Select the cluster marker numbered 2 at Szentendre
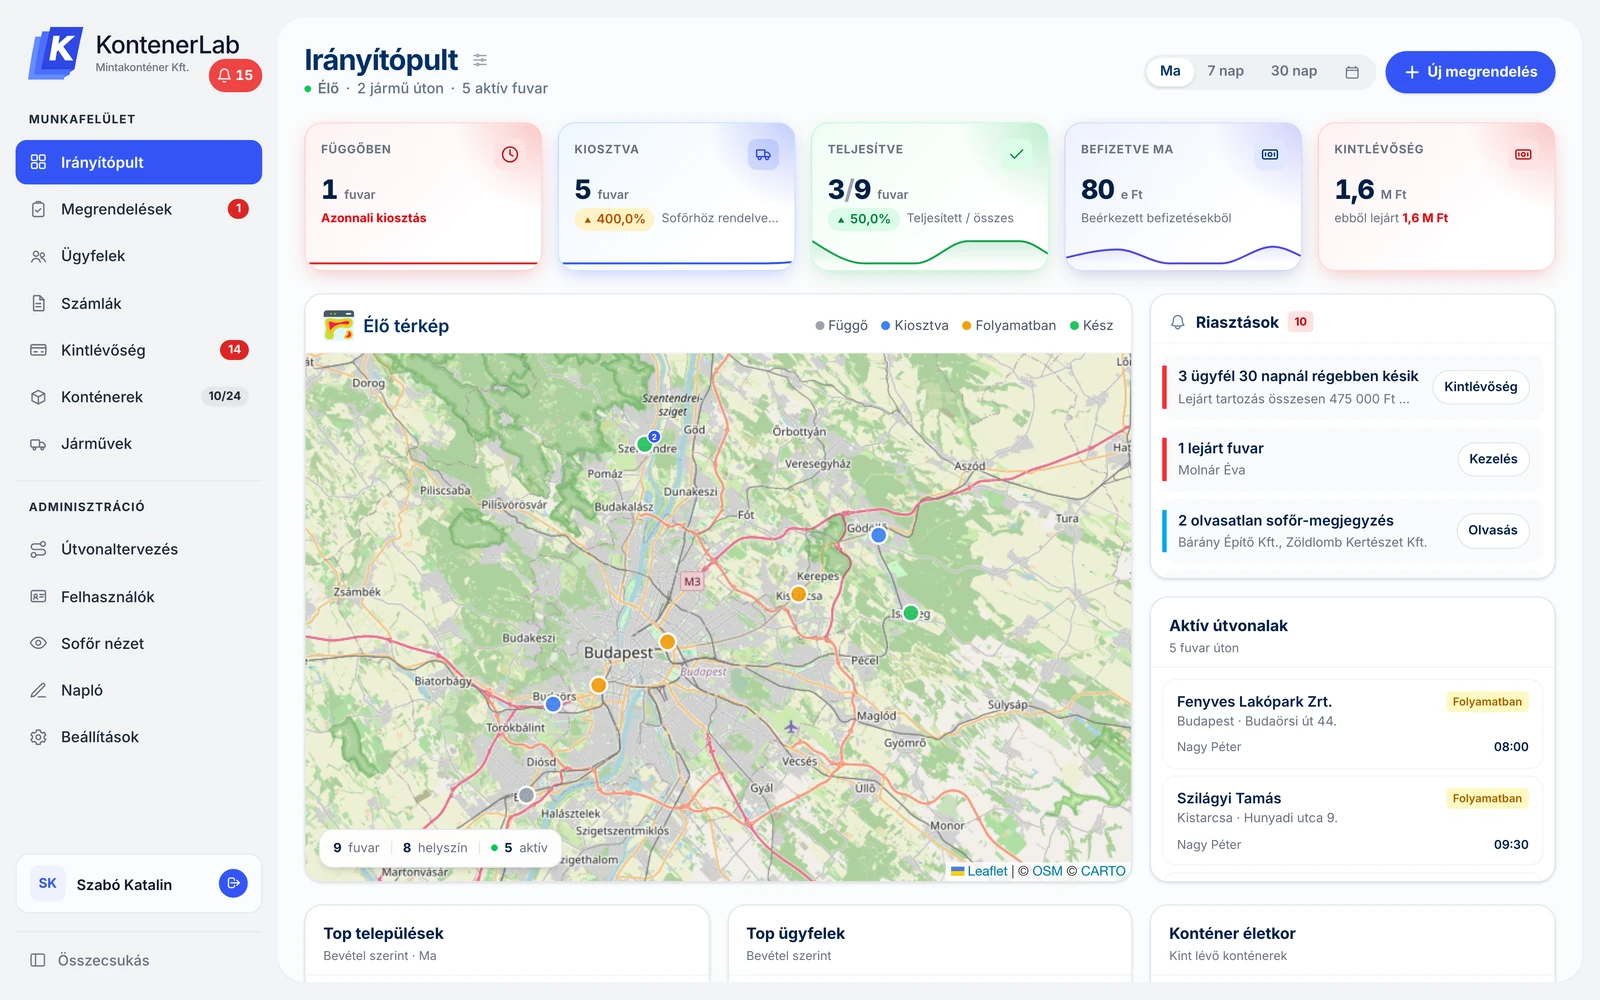 tap(654, 437)
